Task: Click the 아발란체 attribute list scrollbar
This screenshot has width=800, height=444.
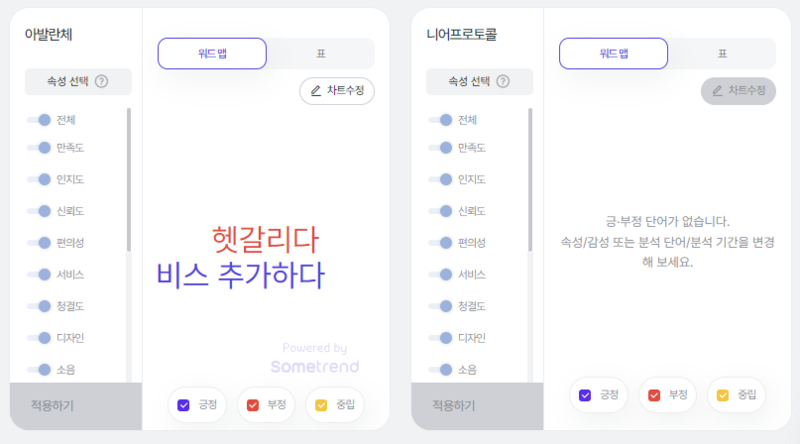Action: click(129, 180)
